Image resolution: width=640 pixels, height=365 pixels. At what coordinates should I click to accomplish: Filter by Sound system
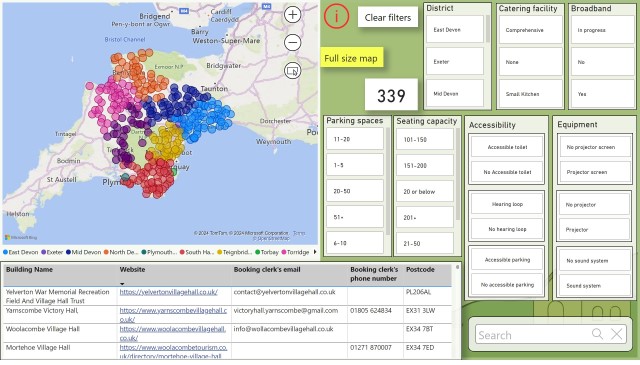595,286
